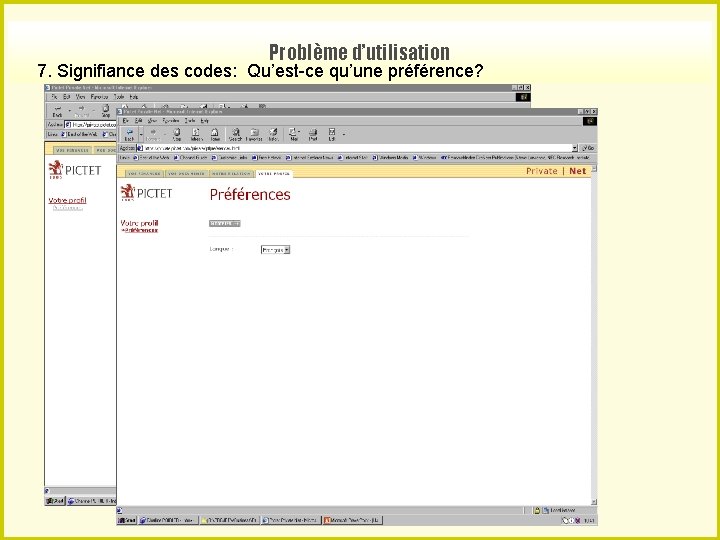Open Favorites menu in front browser window
Screen dimensions: 720x540
point(171,121)
